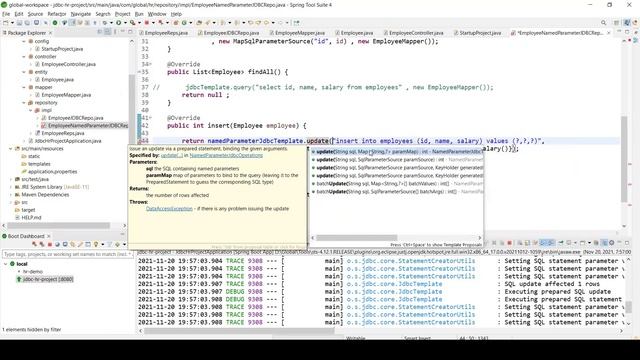Open the NamedParameterJdbcOperations link in Javadoc

(226, 155)
